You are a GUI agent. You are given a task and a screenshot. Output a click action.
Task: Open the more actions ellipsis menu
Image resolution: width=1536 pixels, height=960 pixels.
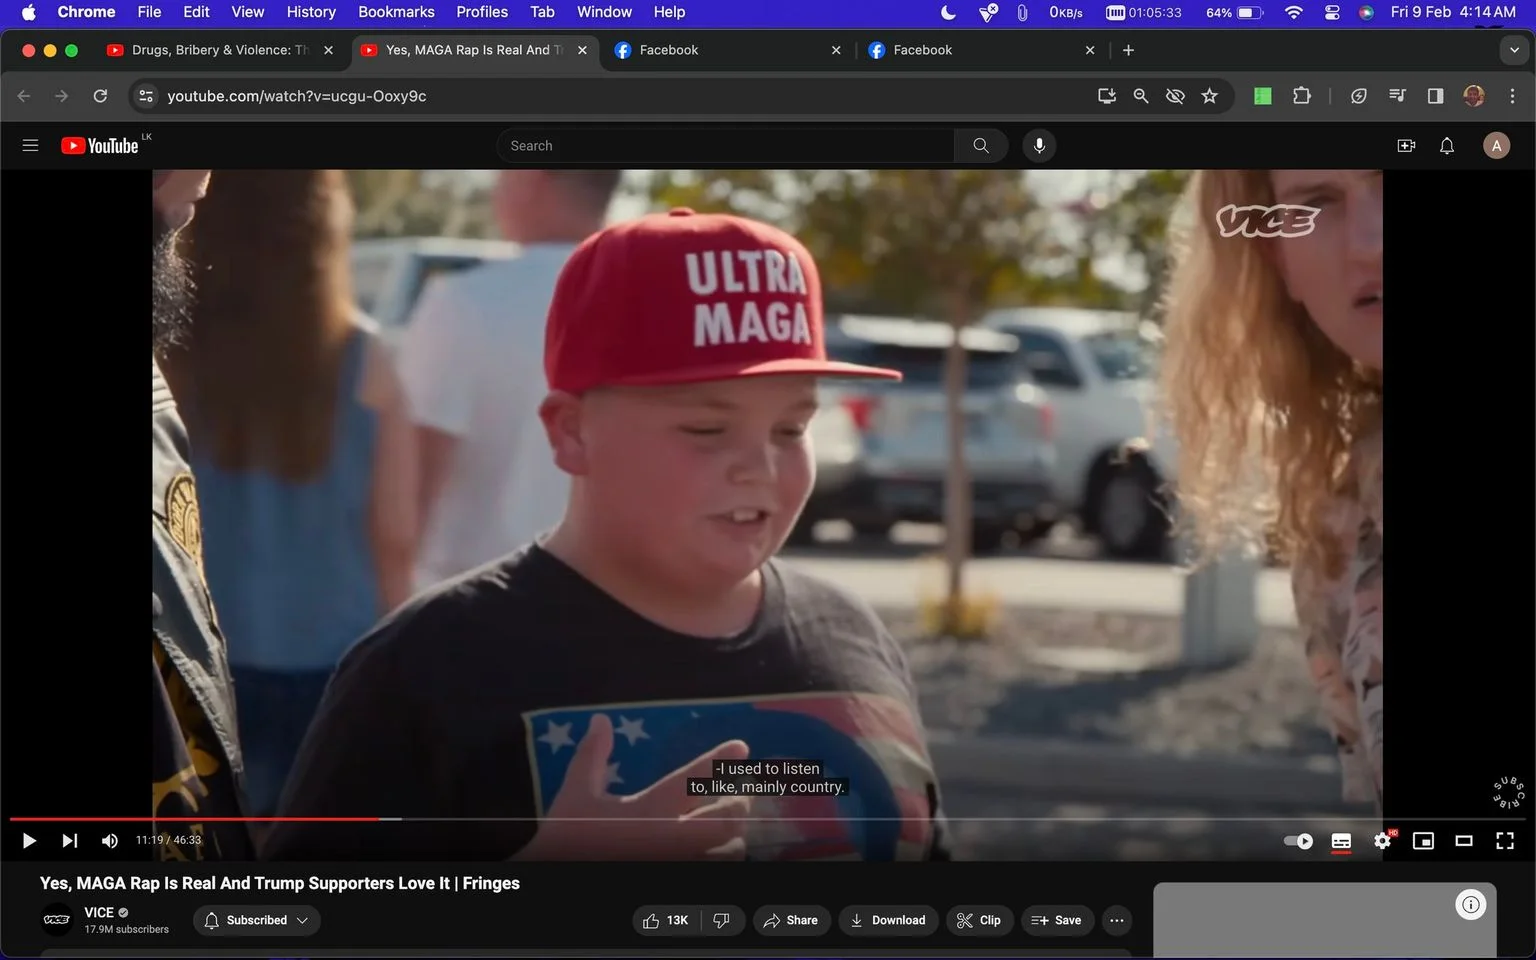click(x=1117, y=920)
